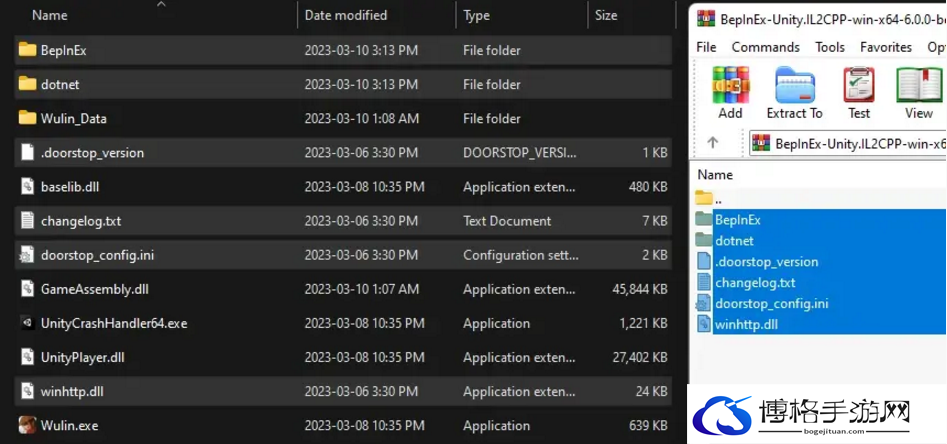
Task: Click the winhttp.dll icon in Explorer
Action: click(27, 391)
